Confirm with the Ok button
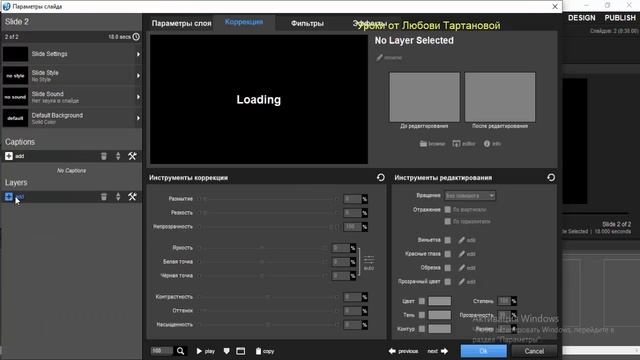The image size is (640, 360). click(484, 351)
